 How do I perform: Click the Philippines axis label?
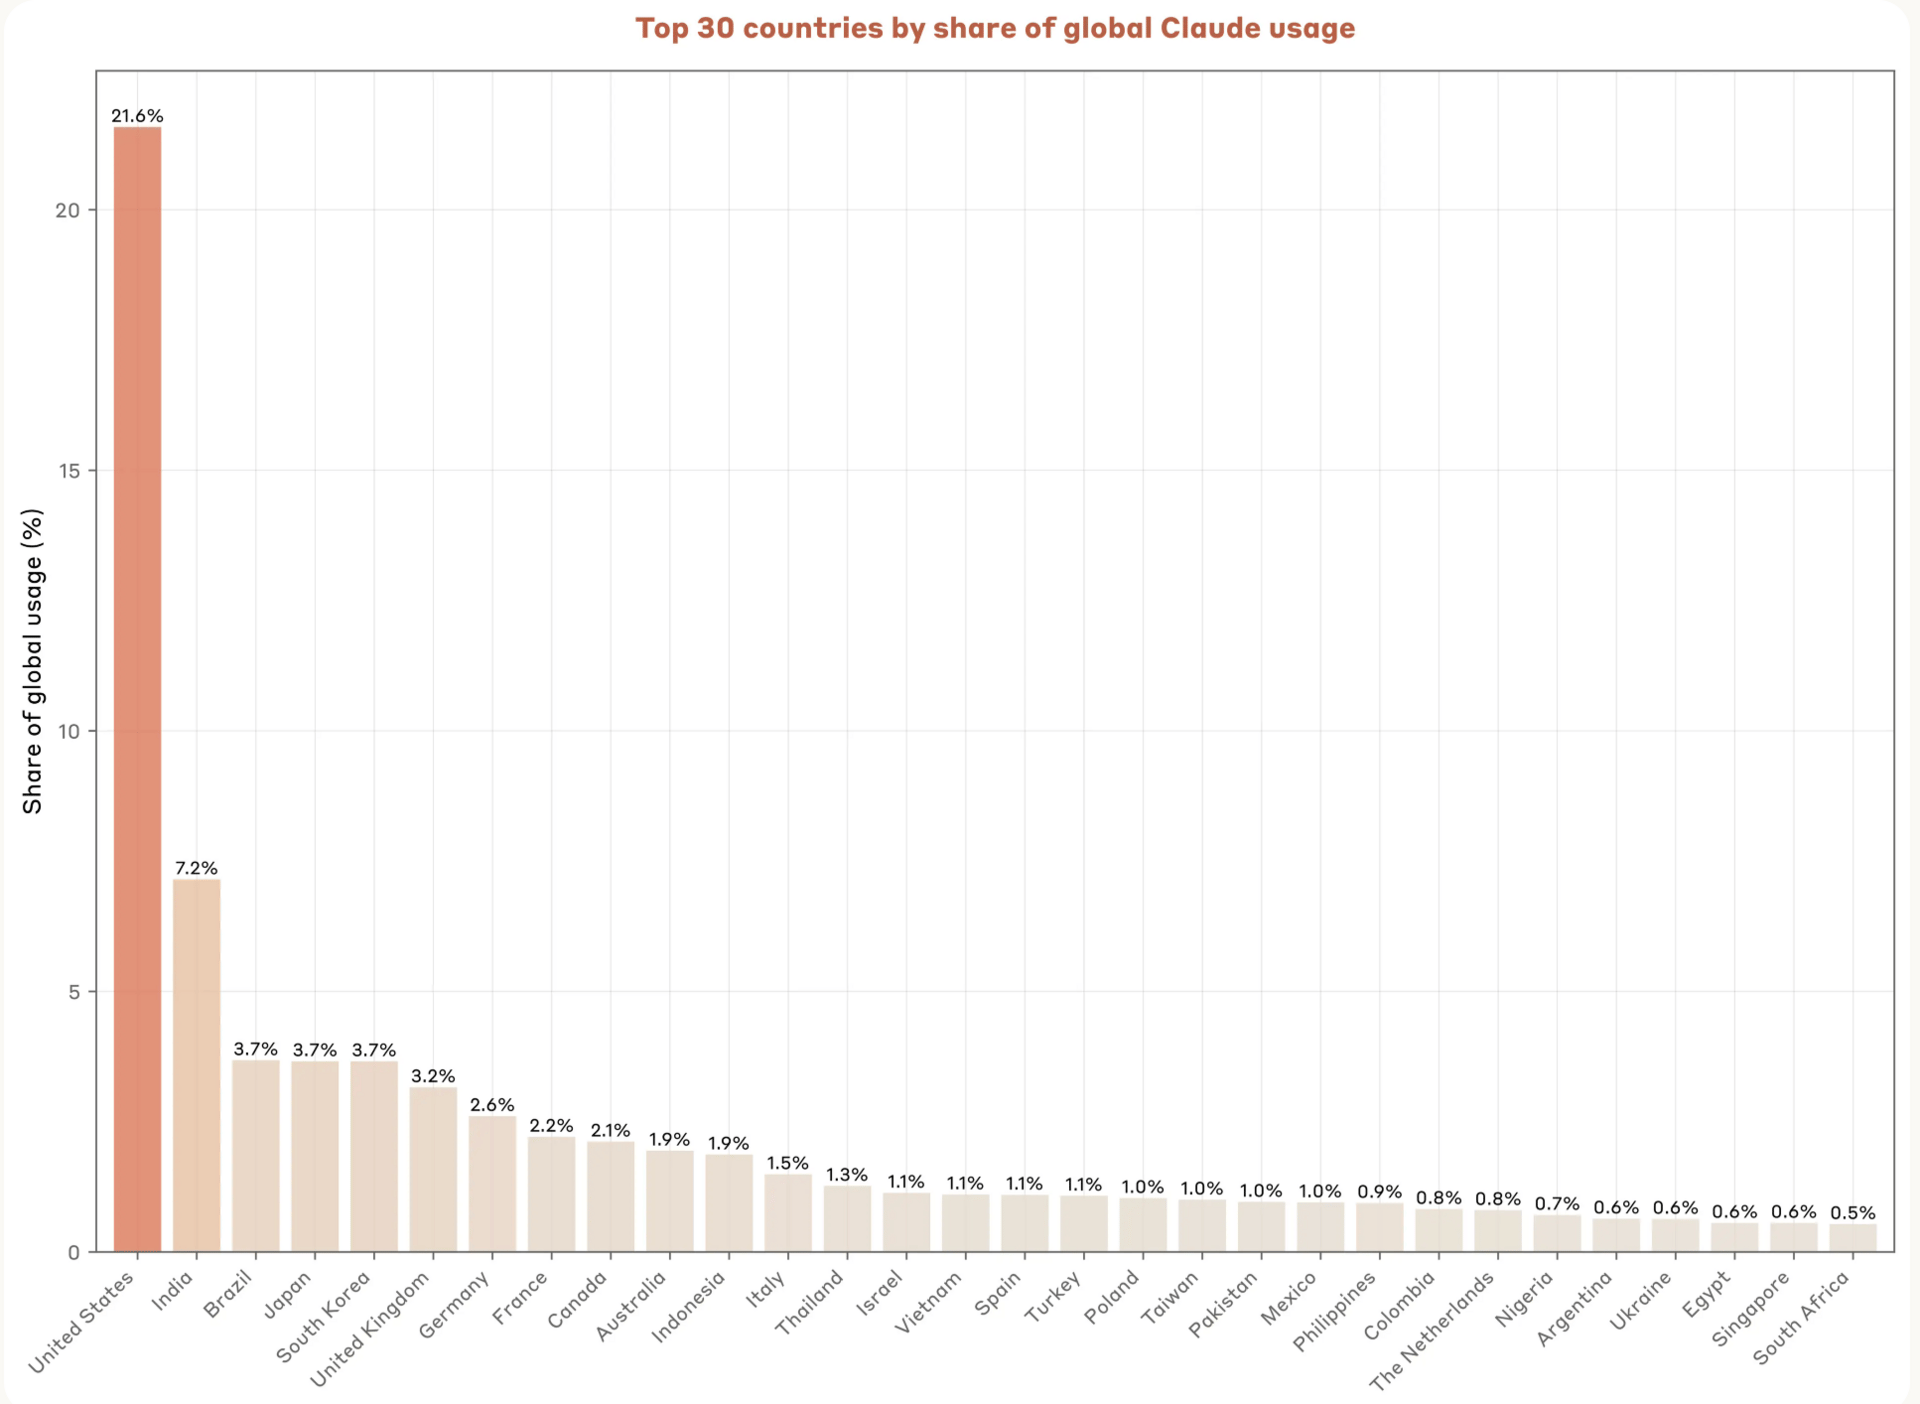pyautogui.click(x=1336, y=1311)
